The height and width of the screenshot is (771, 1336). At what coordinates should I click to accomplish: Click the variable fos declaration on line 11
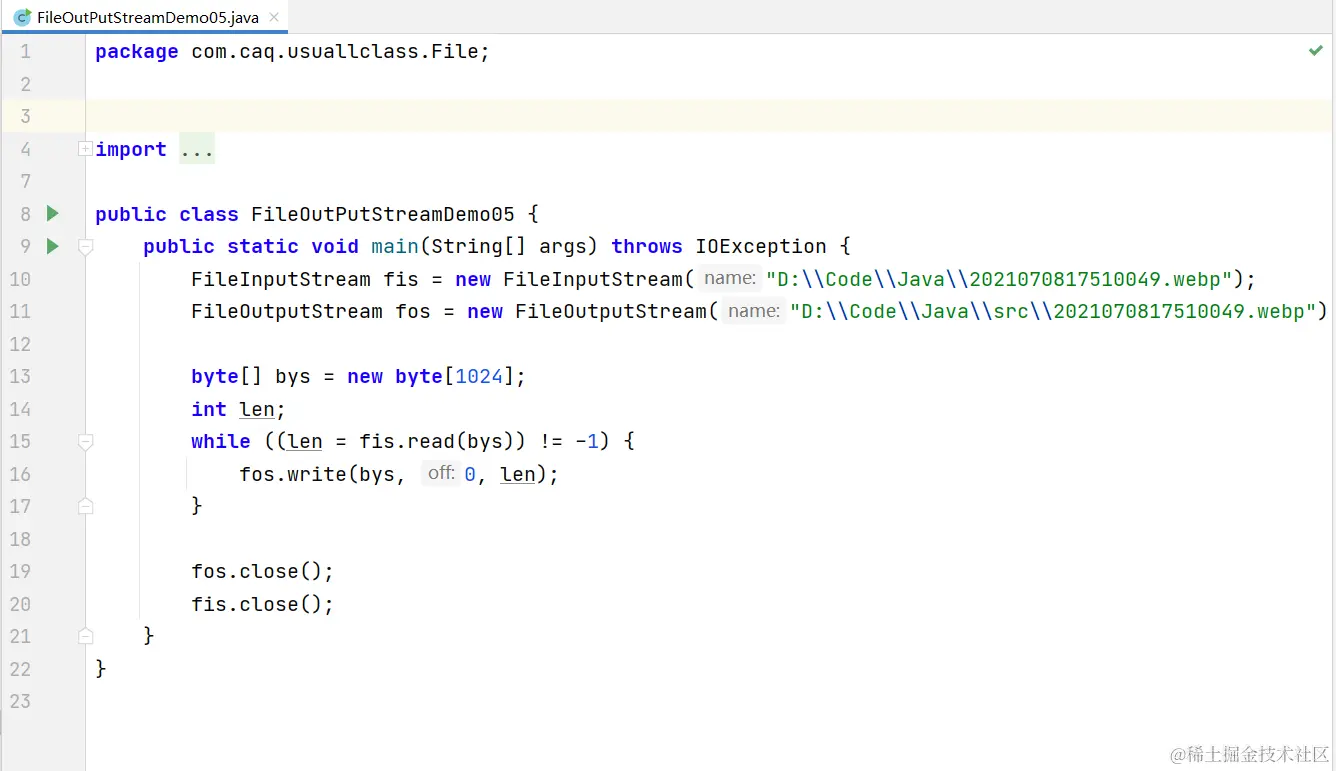(x=413, y=311)
